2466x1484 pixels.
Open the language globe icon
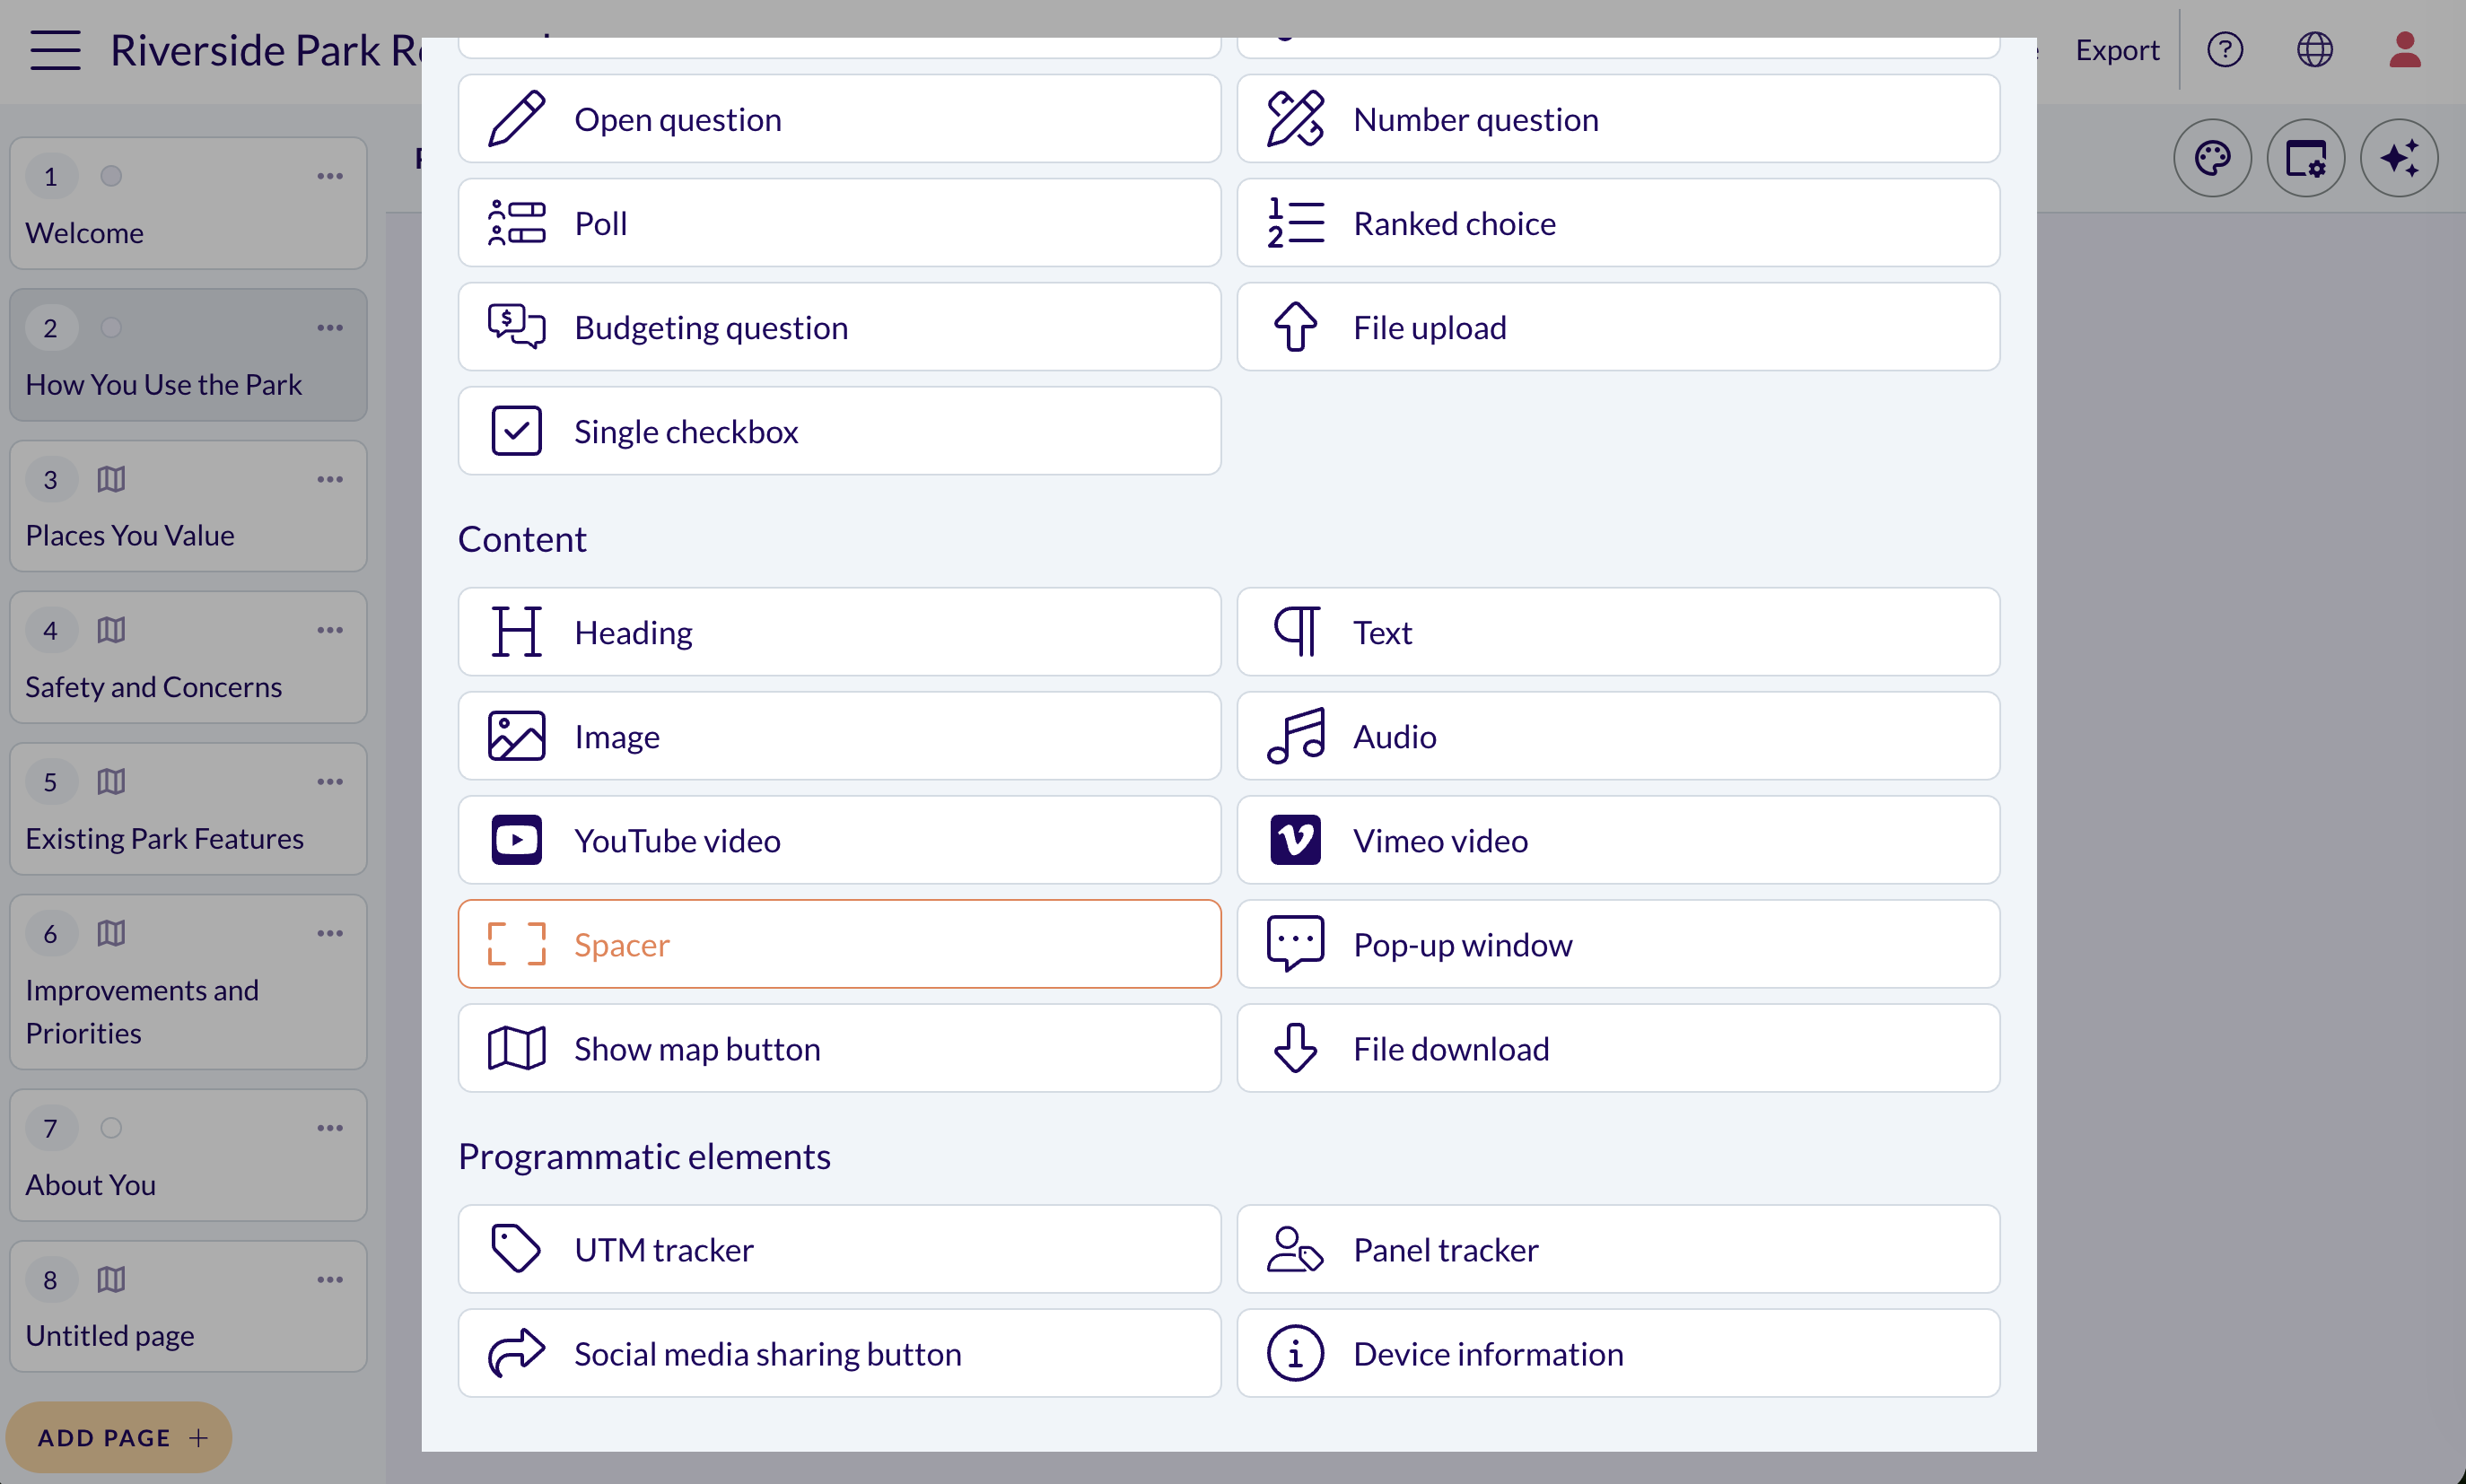click(2315, 50)
